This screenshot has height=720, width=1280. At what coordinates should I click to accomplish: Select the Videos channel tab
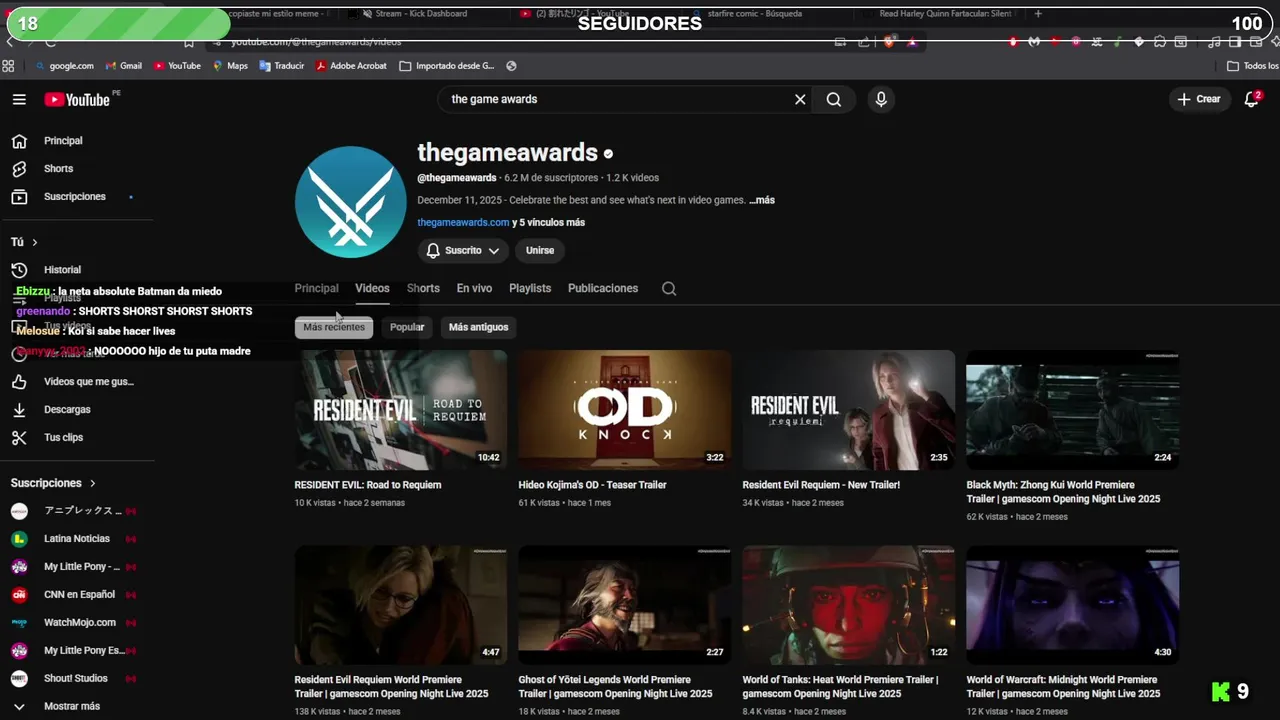click(372, 288)
